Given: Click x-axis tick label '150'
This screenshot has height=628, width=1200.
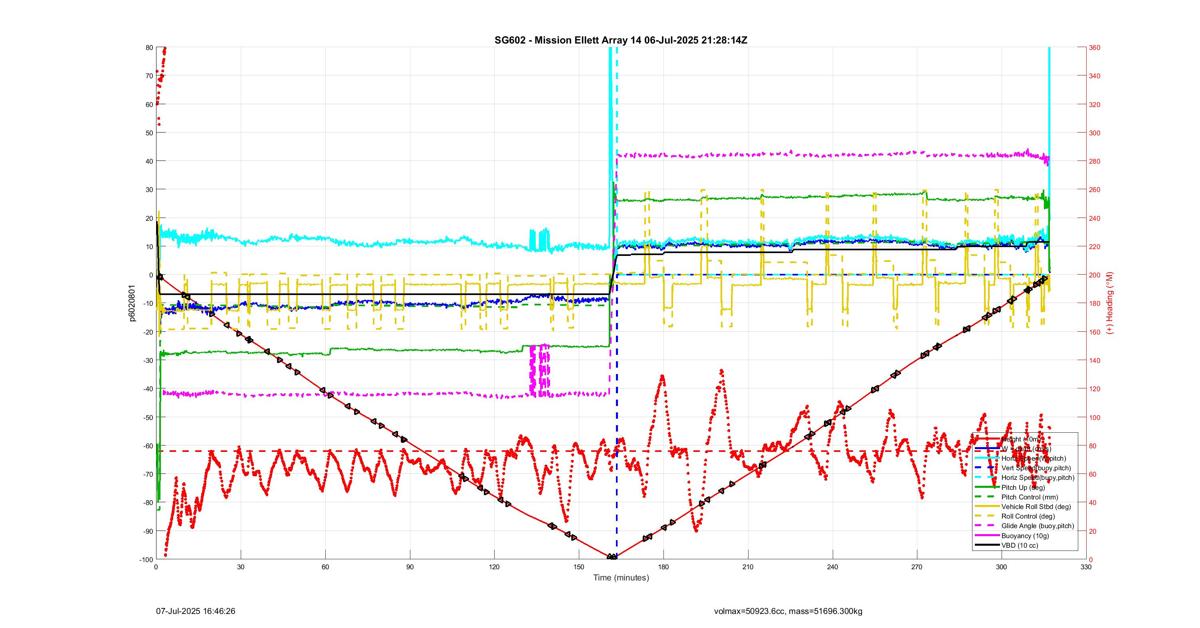Looking at the screenshot, I should (578, 567).
